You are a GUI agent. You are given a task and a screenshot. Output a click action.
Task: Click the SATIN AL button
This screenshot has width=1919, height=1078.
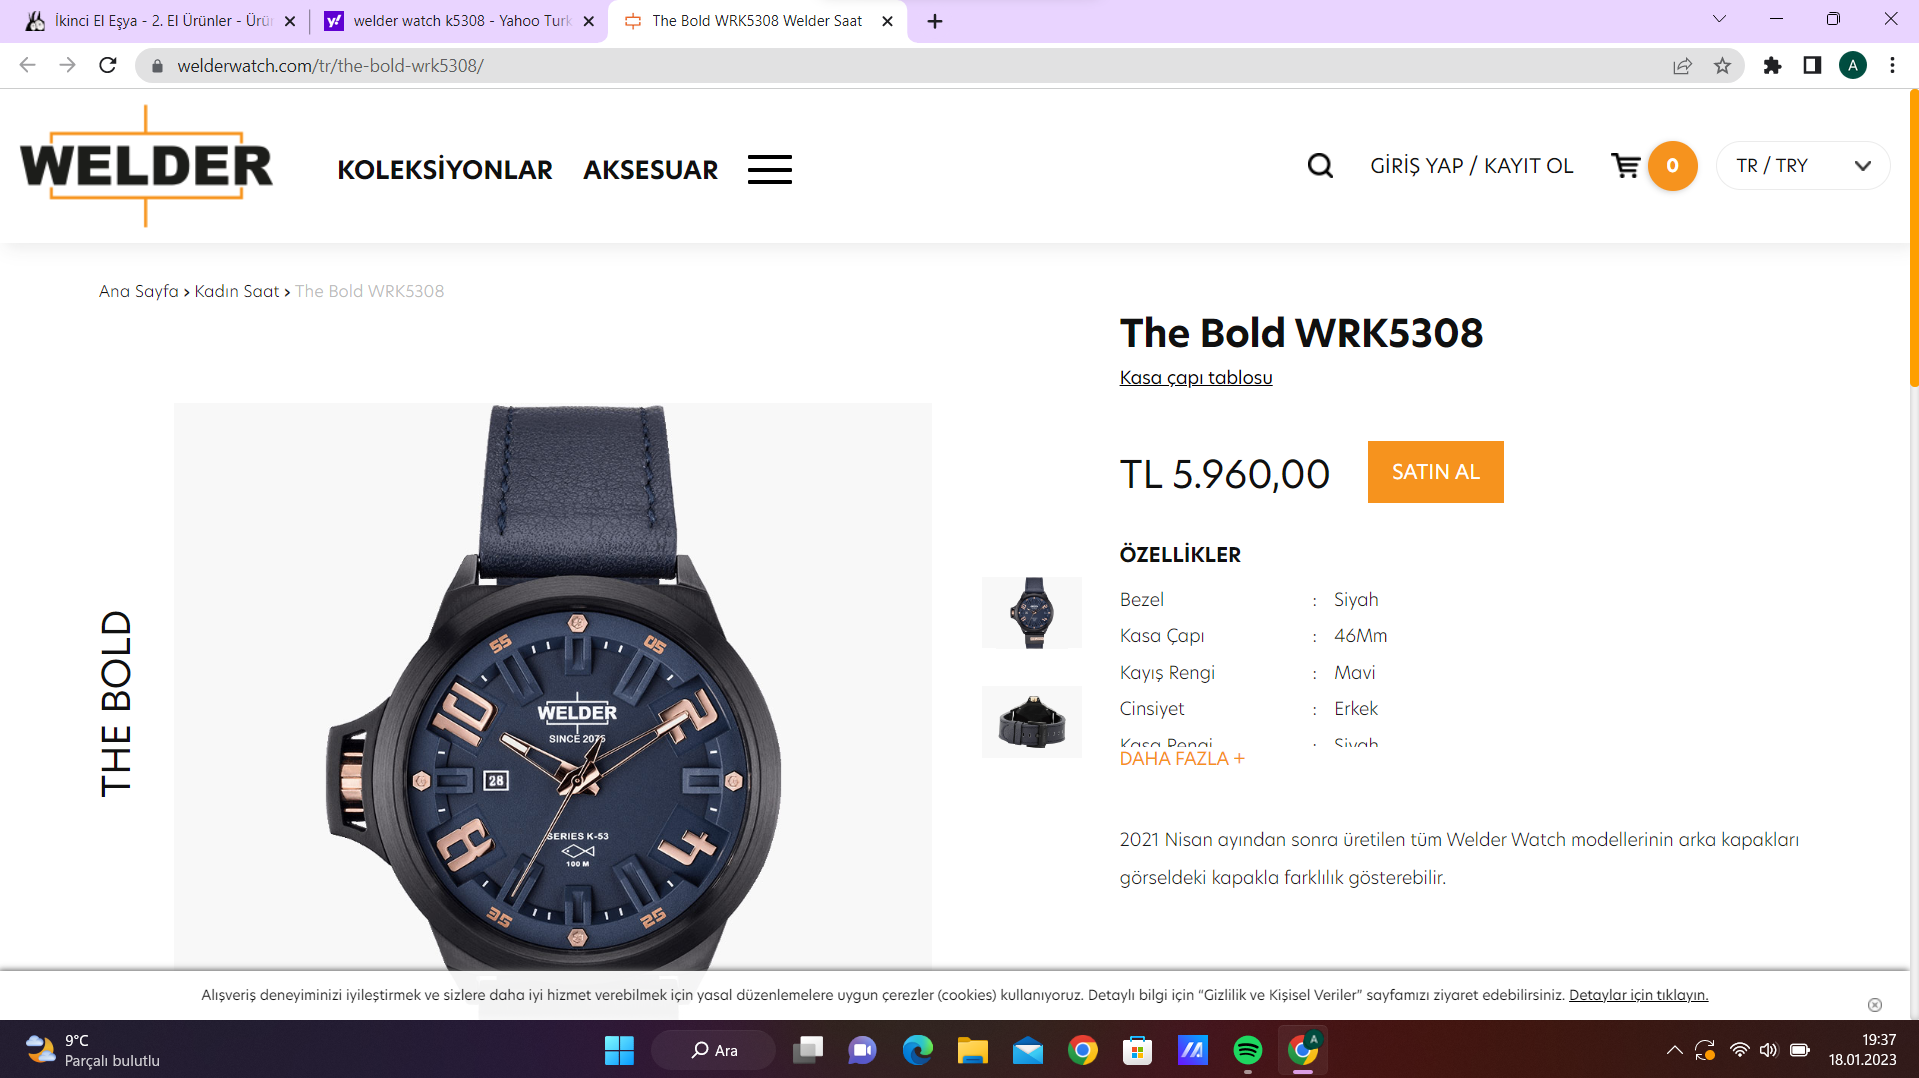point(1435,472)
